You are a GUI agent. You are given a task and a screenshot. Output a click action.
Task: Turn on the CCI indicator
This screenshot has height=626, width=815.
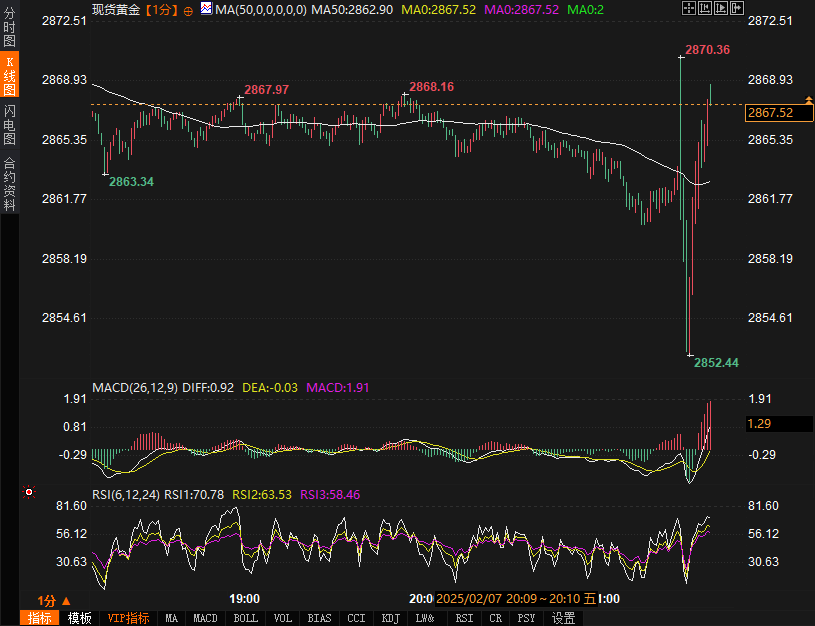355,618
